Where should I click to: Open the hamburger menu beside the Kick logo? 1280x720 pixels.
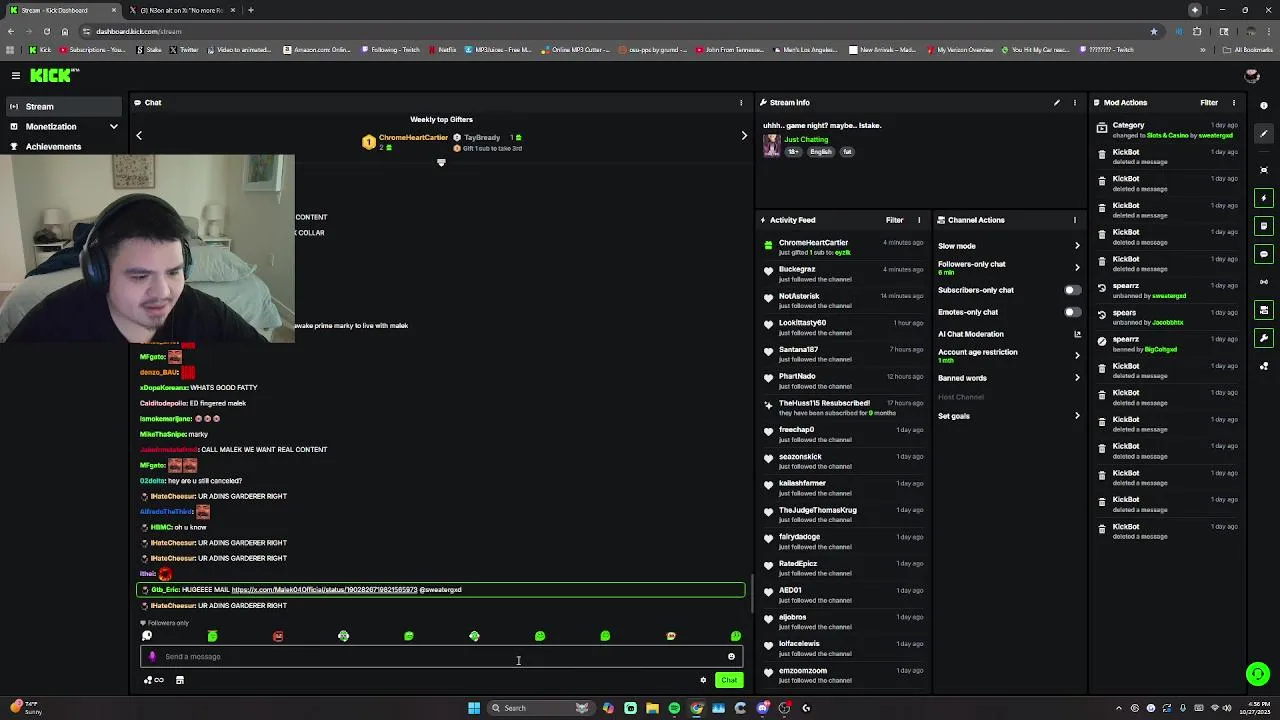pyautogui.click(x=16, y=76)
